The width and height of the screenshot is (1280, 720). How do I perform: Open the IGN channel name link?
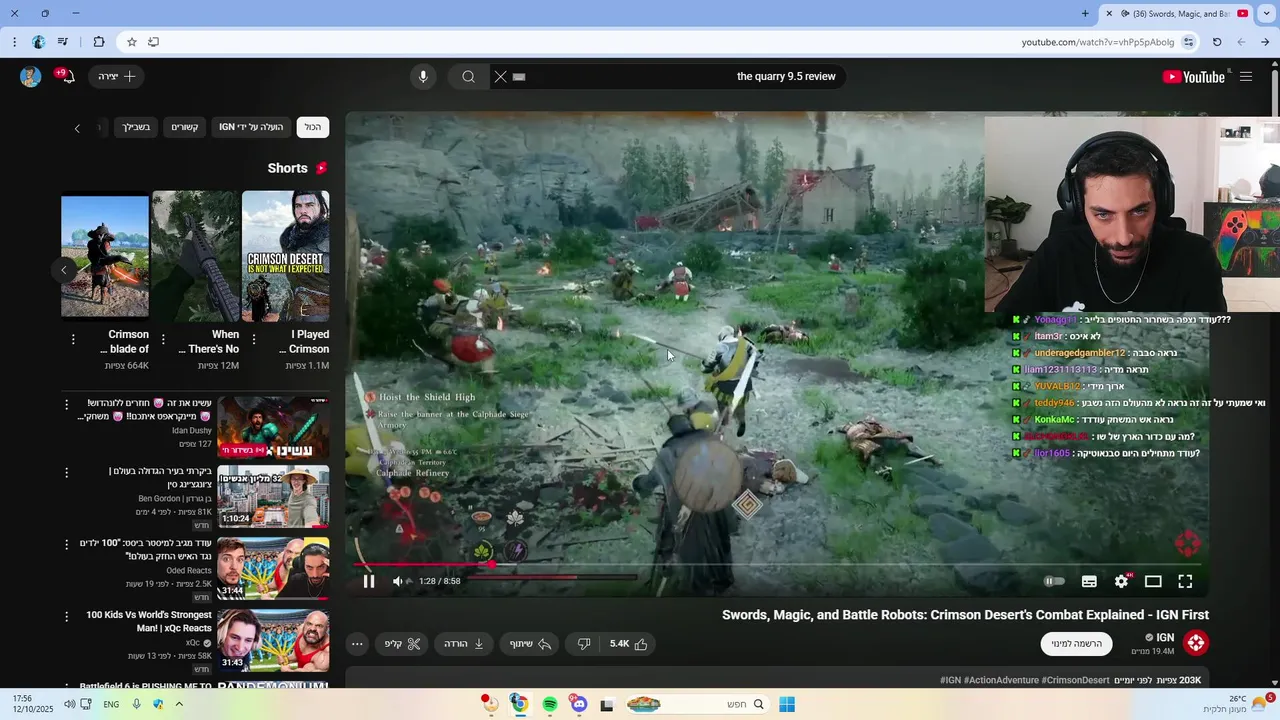pos(1165,637)
